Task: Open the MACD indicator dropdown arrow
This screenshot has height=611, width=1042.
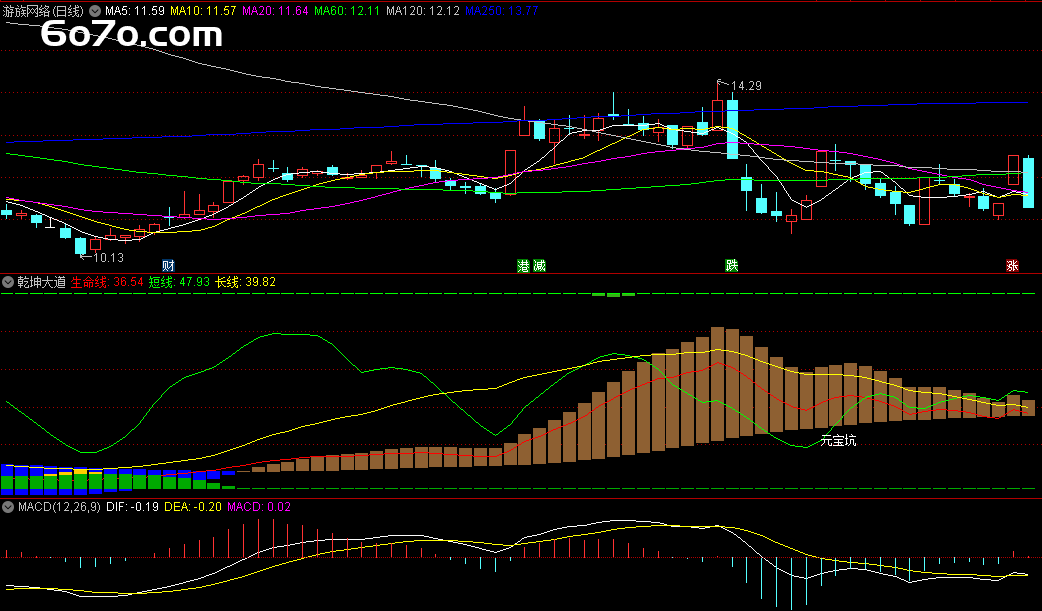Action: click(9, 507)
